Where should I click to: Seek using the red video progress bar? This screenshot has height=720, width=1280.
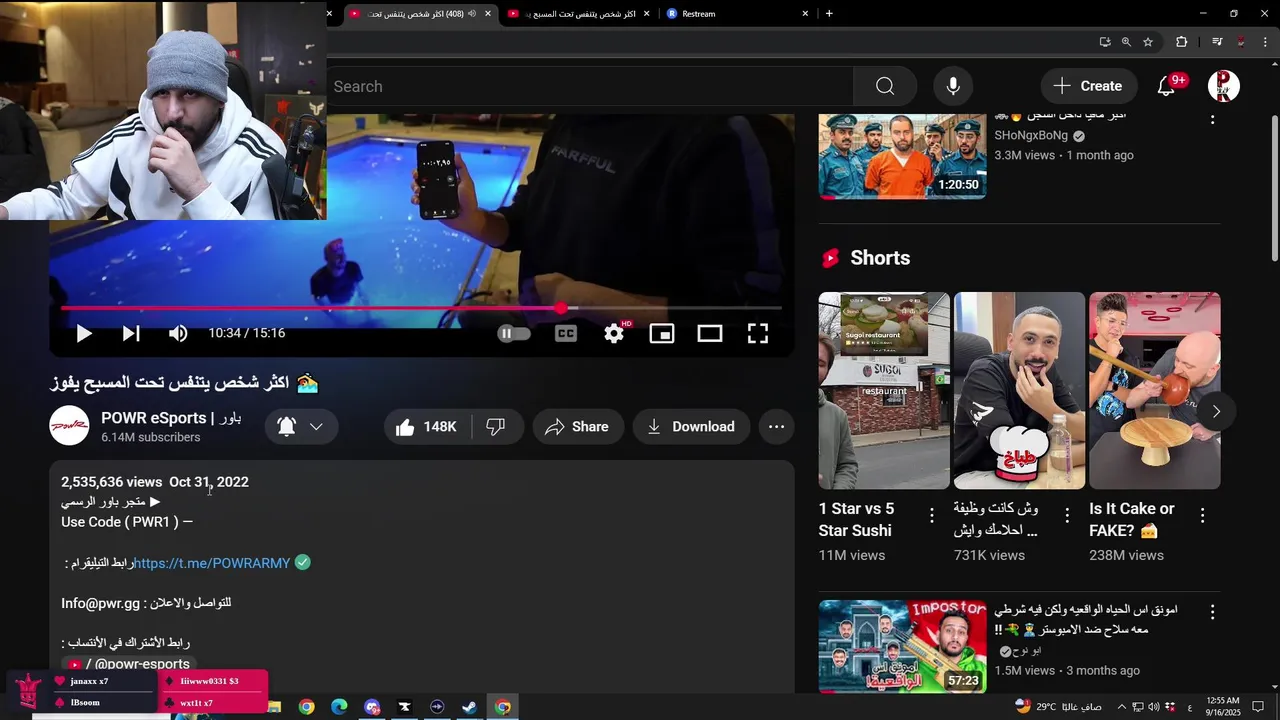click(421, 308)
